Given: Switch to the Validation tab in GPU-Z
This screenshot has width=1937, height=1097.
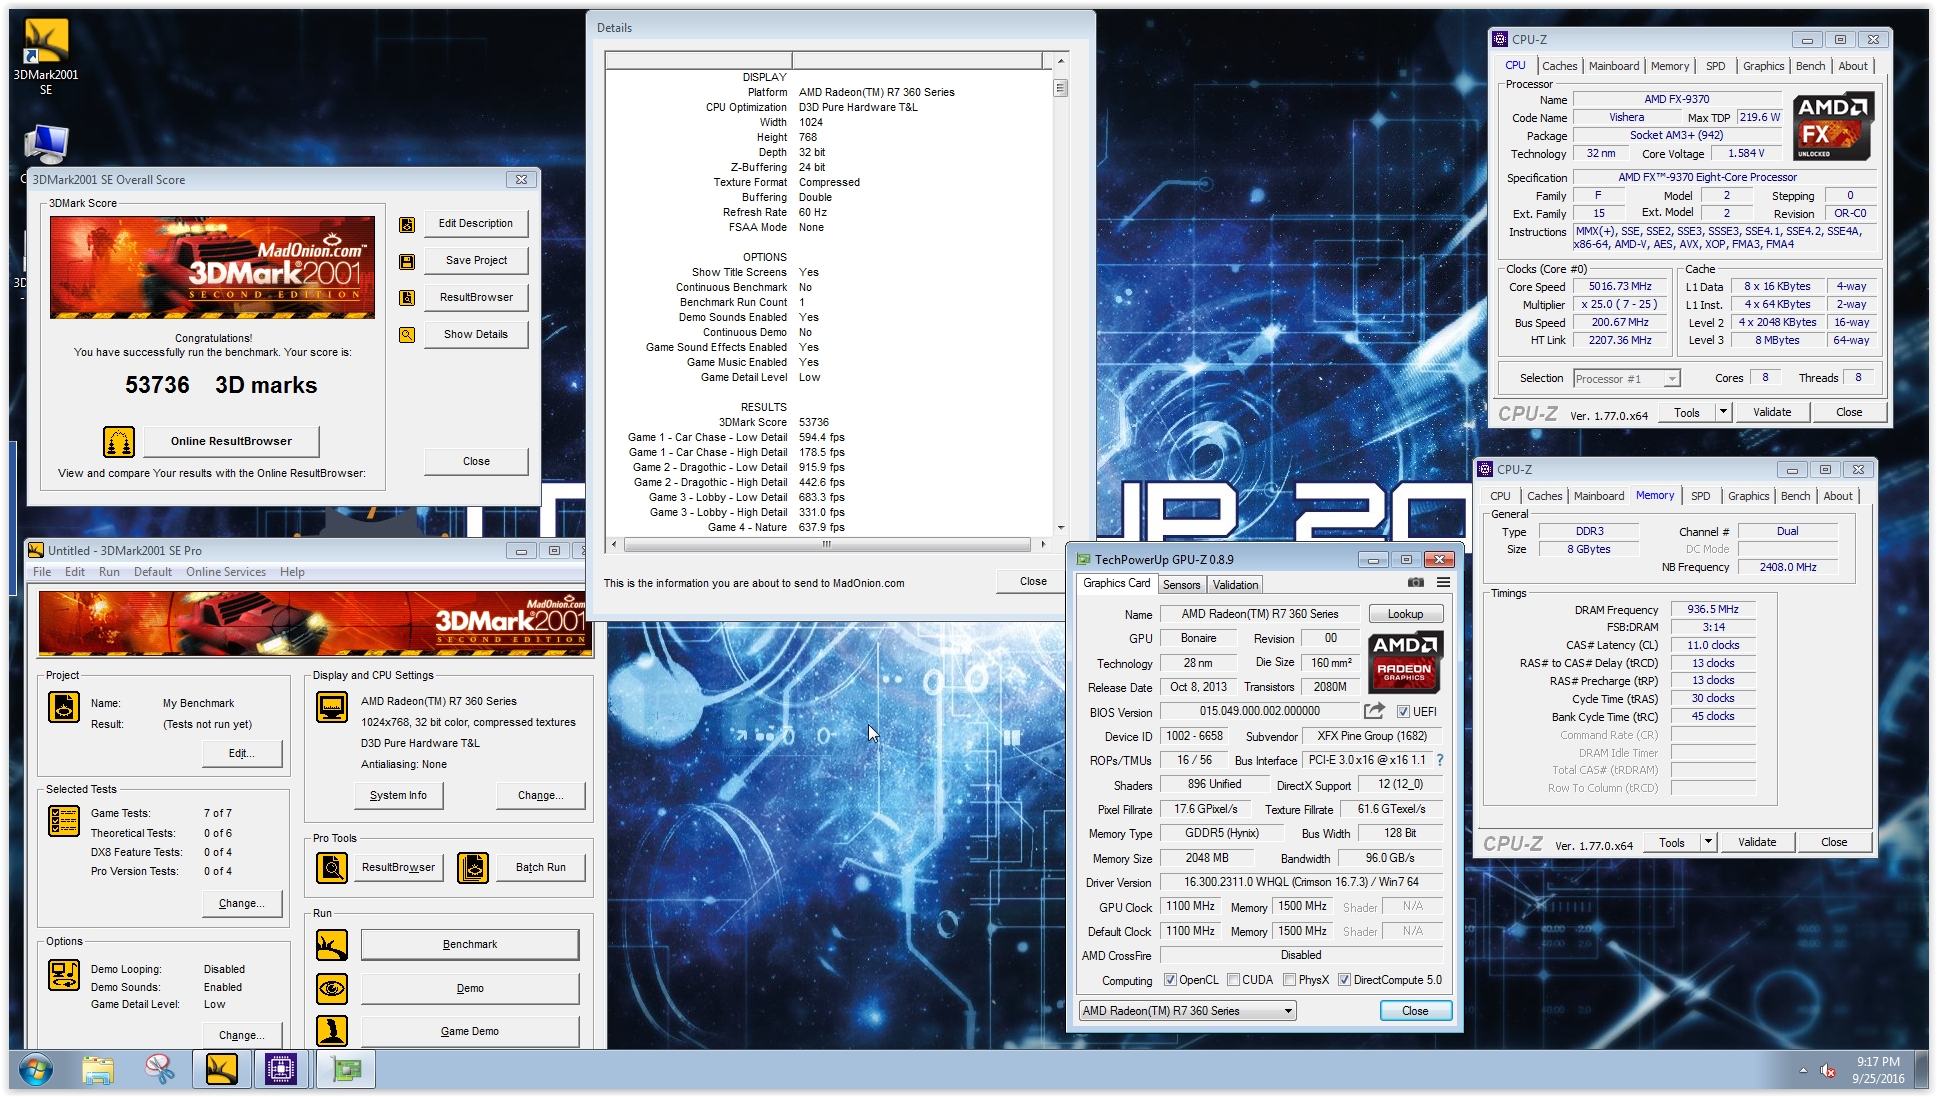Looking at the screenshot, I should pyautogui.click(x=1235, y=585).
